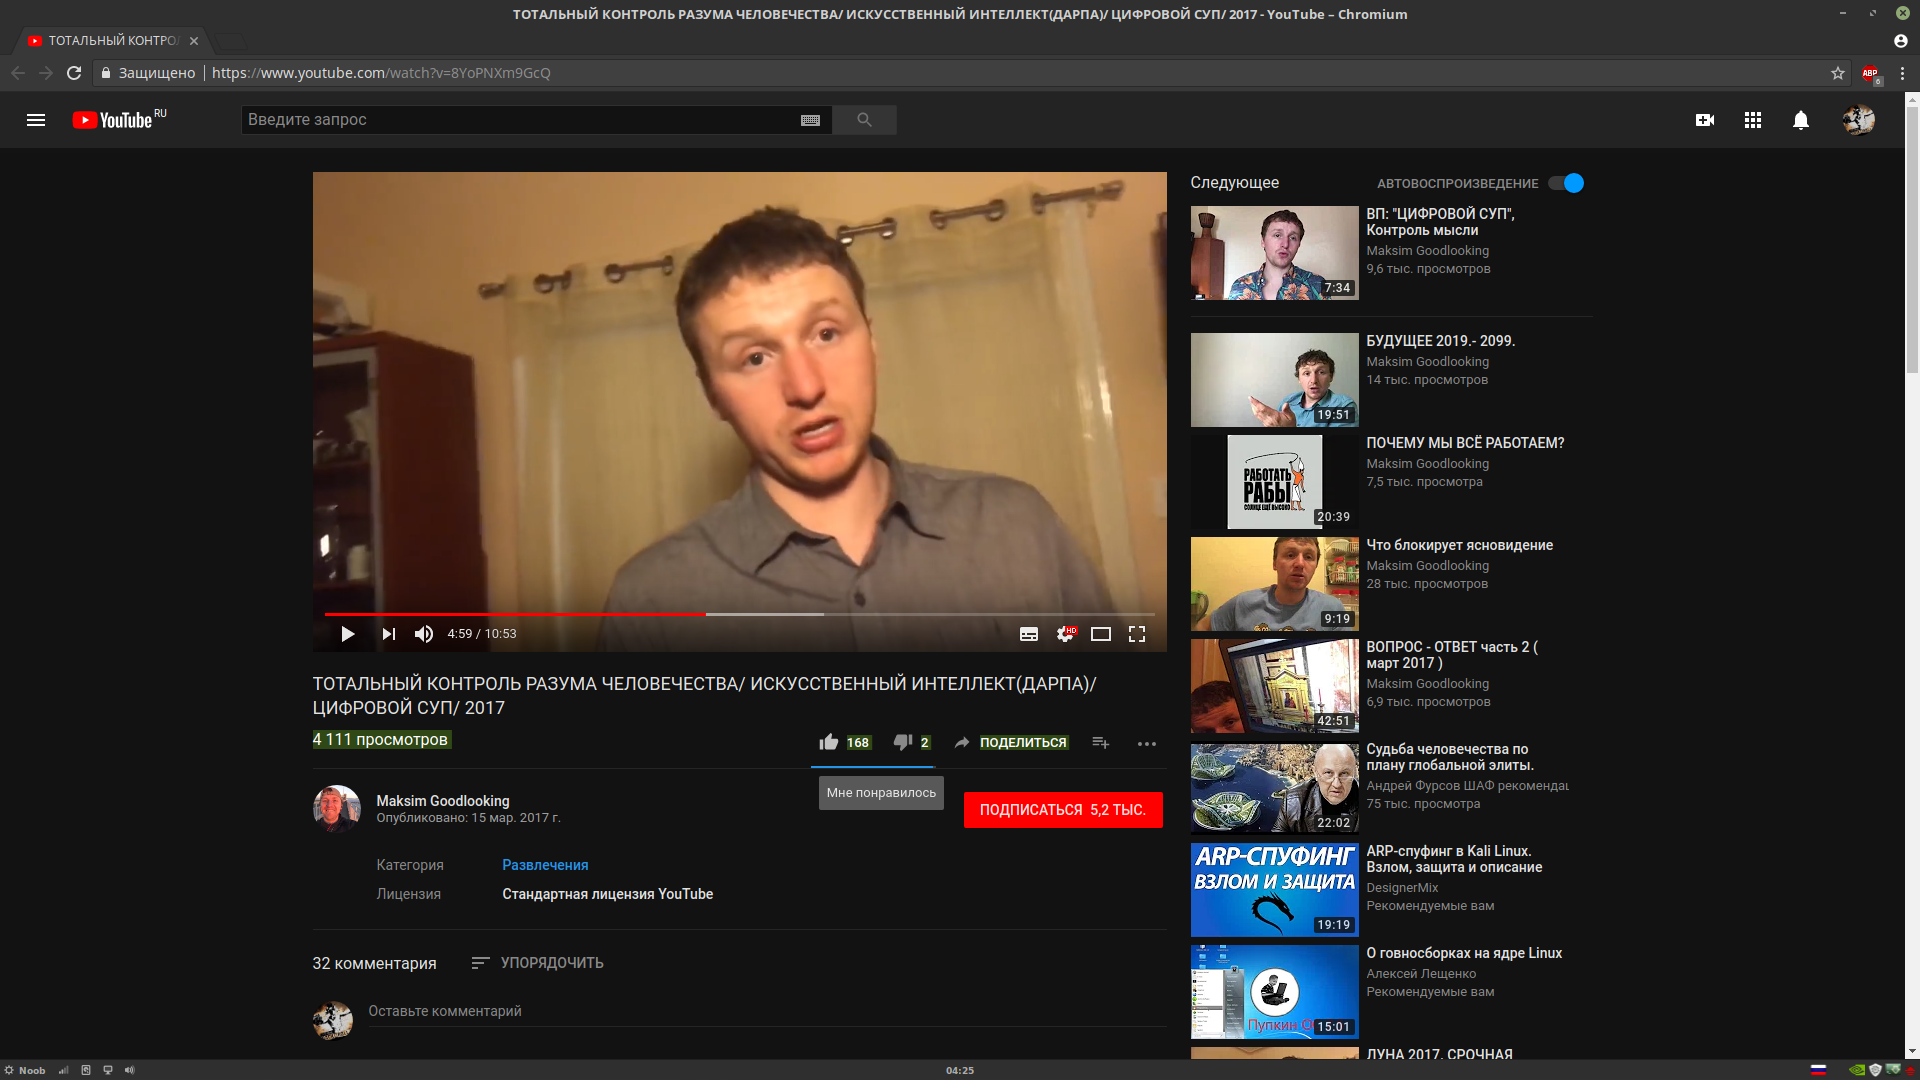Open the YouTube apps grid
The width and height of the screenshot is (1920, 1080).
(1753, 120)
